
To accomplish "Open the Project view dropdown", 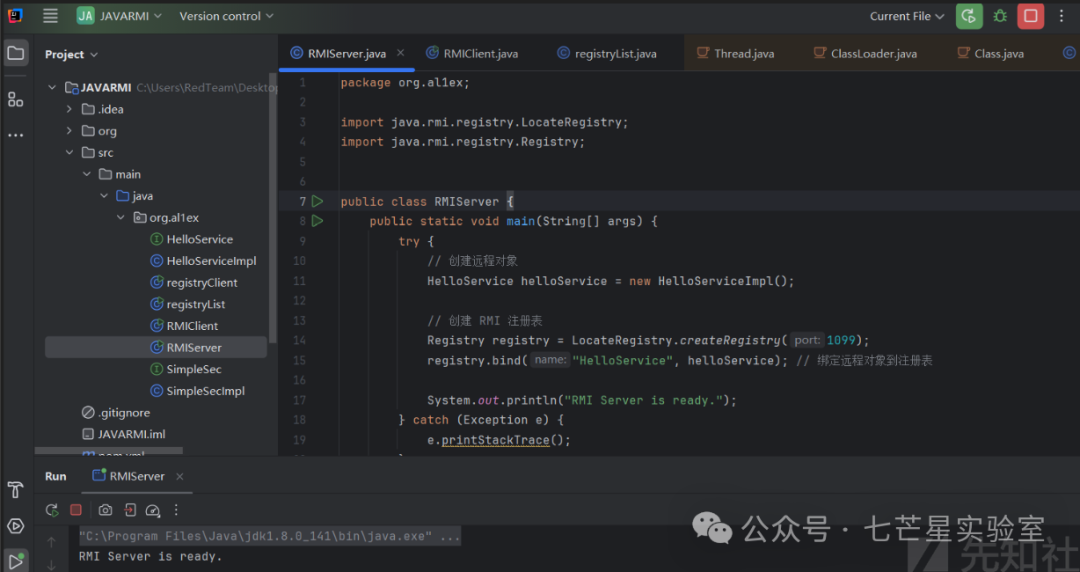I will pos(71,54).
